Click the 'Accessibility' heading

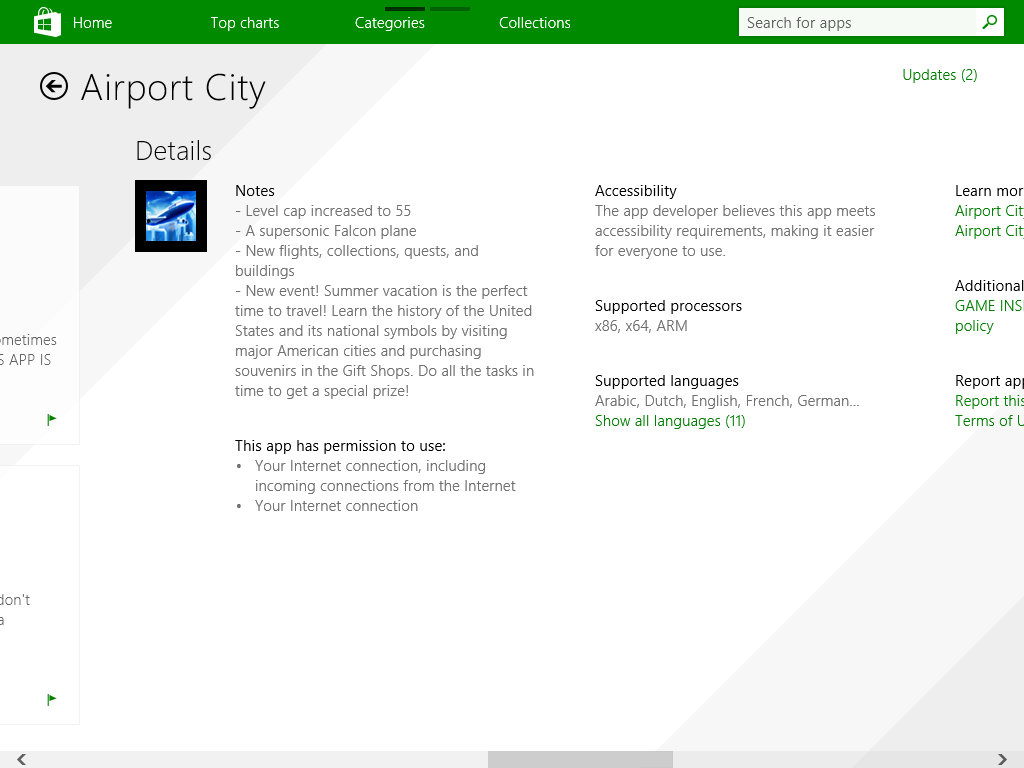635,191
